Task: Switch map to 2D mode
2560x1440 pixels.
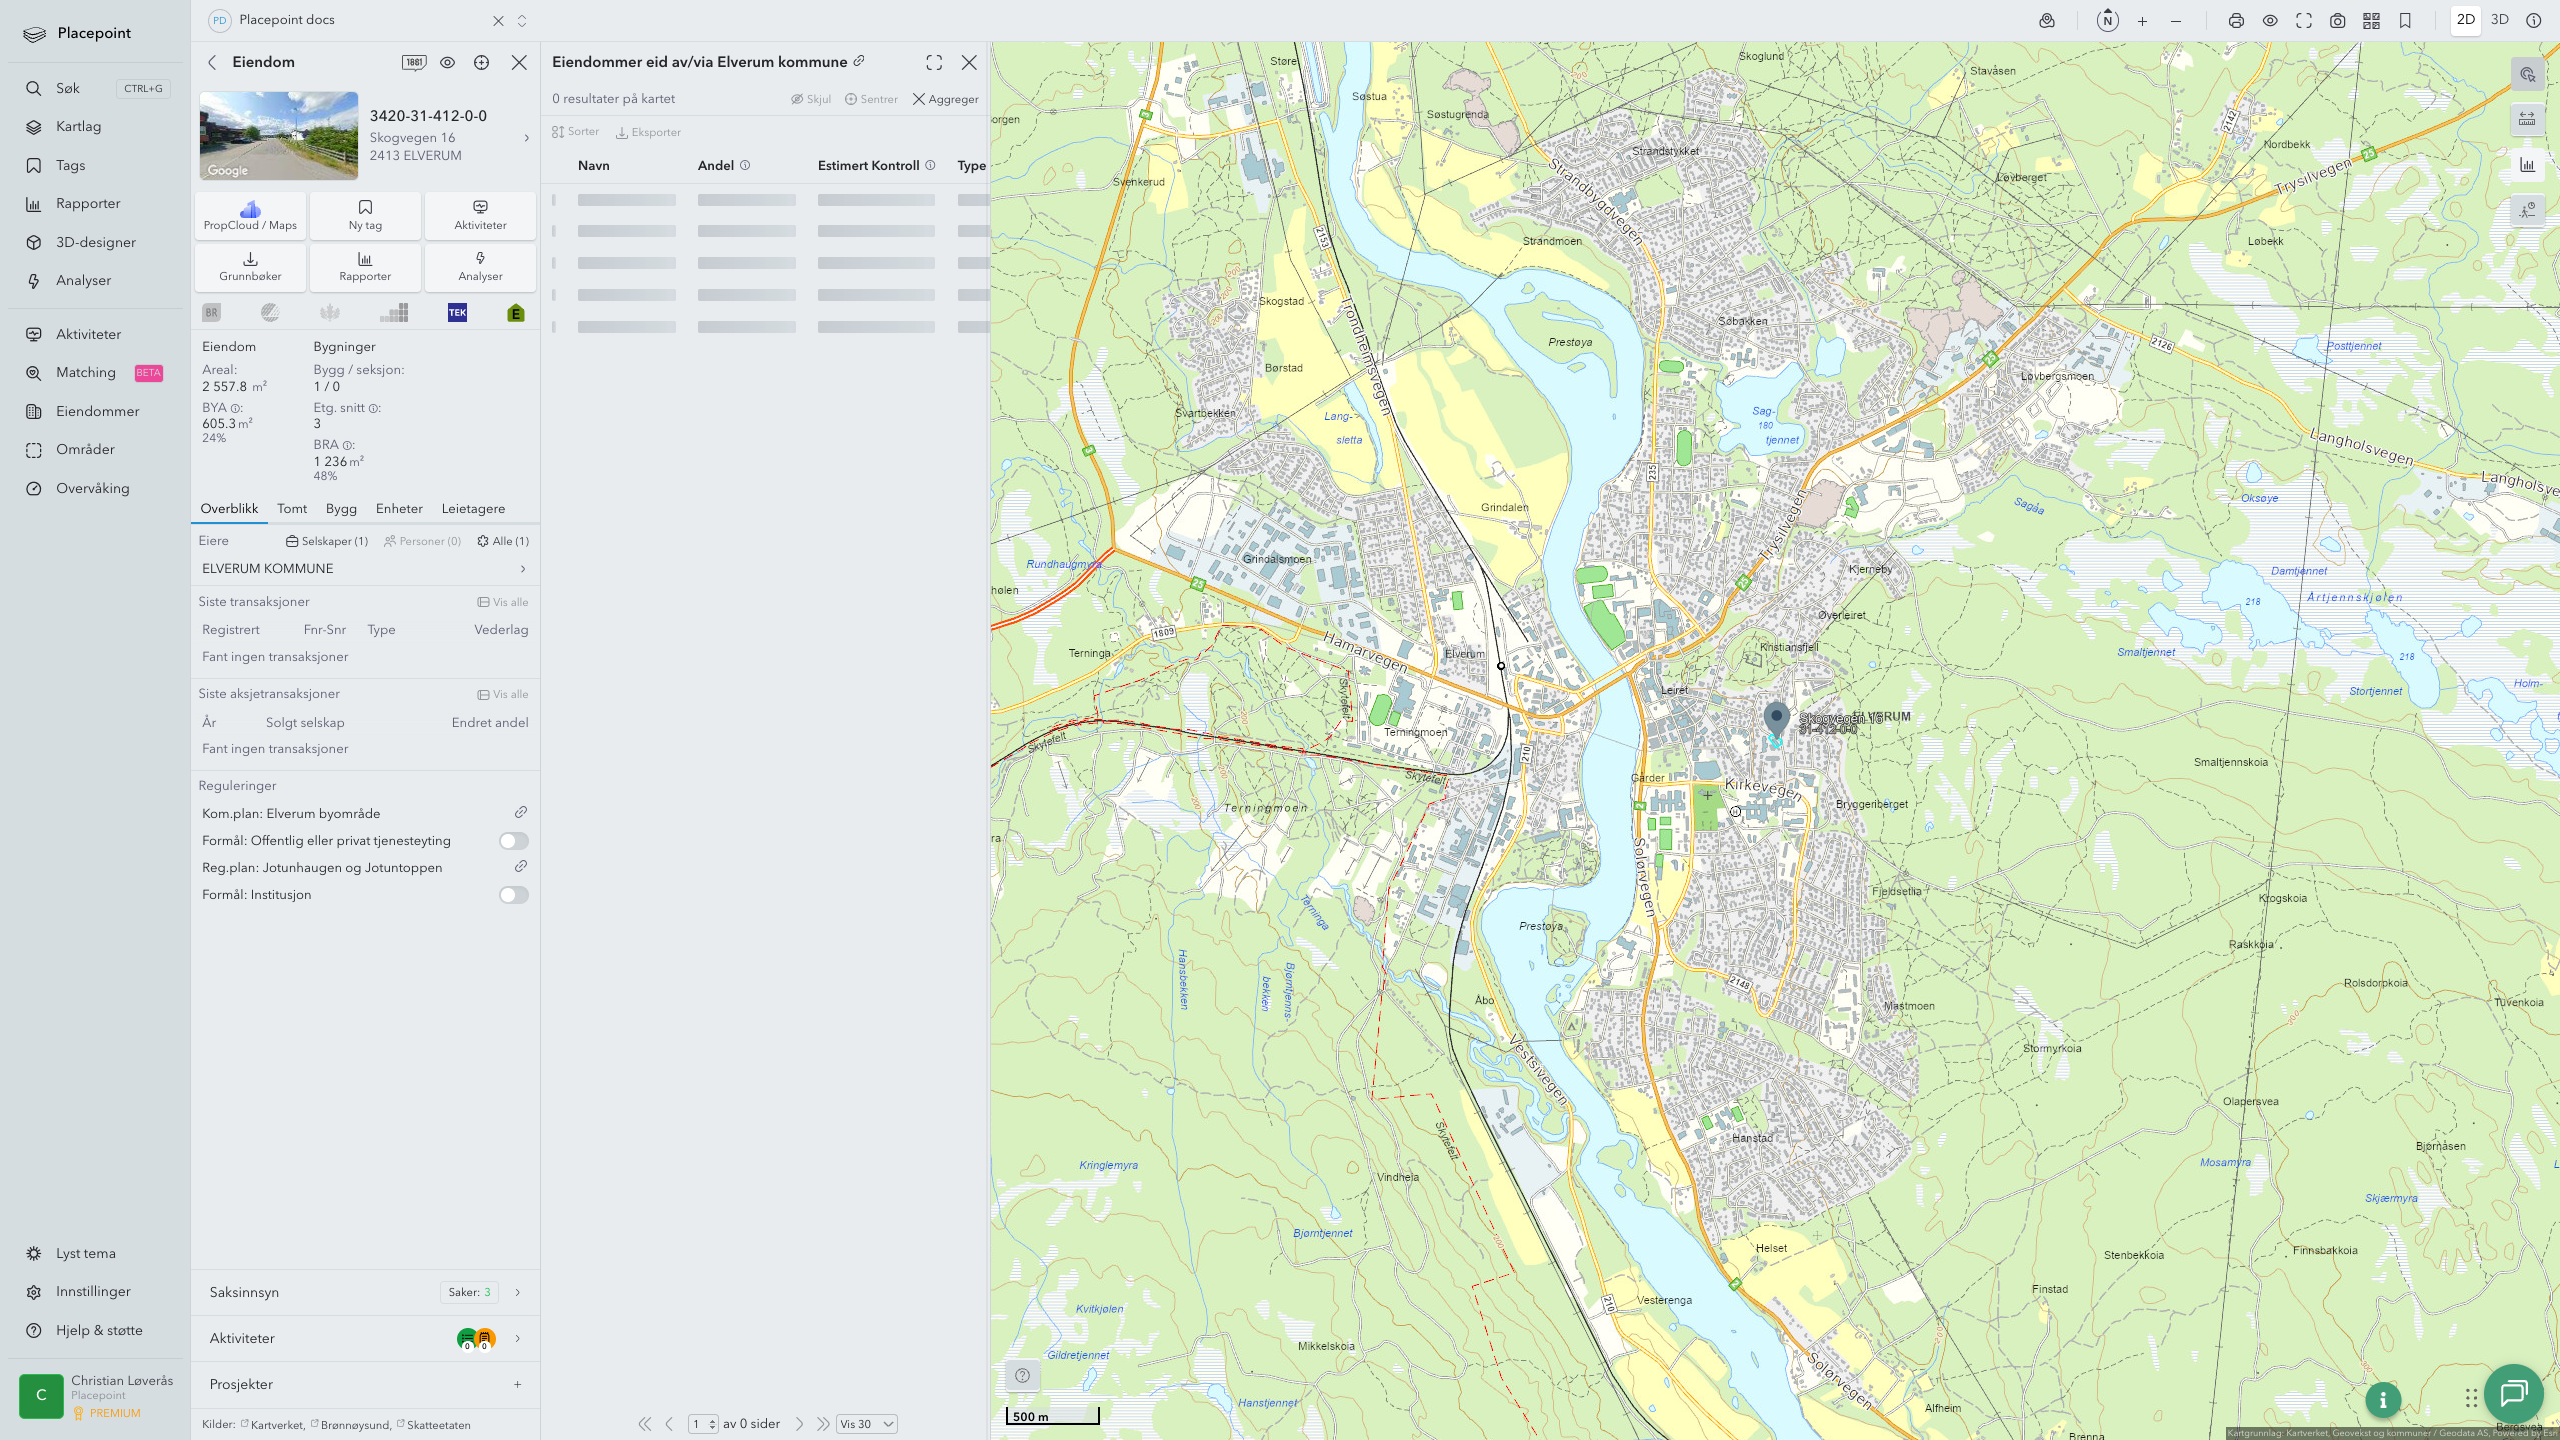Action: (x=2466, y=20)
